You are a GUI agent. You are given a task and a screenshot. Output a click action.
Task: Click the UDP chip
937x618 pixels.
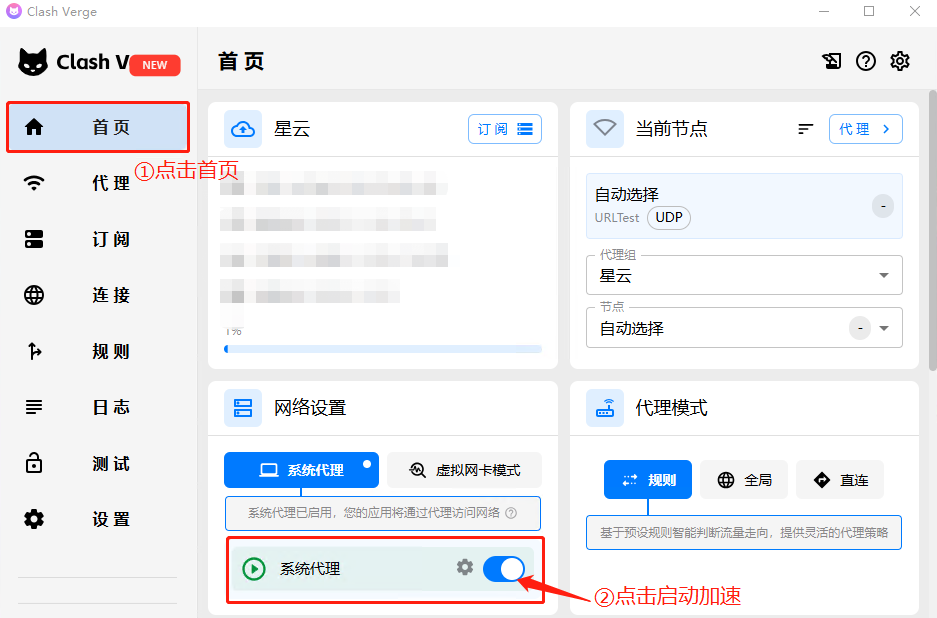[x=669, y=218]
